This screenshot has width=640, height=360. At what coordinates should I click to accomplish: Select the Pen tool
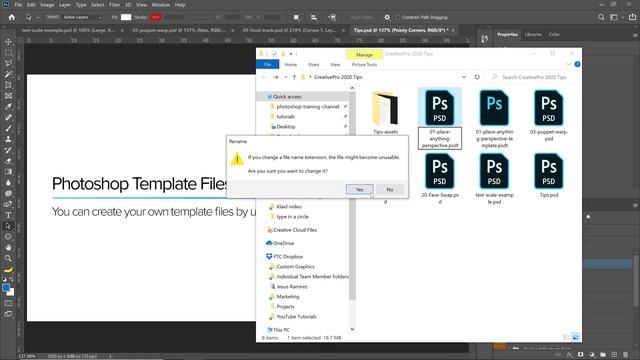tap(8, 204)
